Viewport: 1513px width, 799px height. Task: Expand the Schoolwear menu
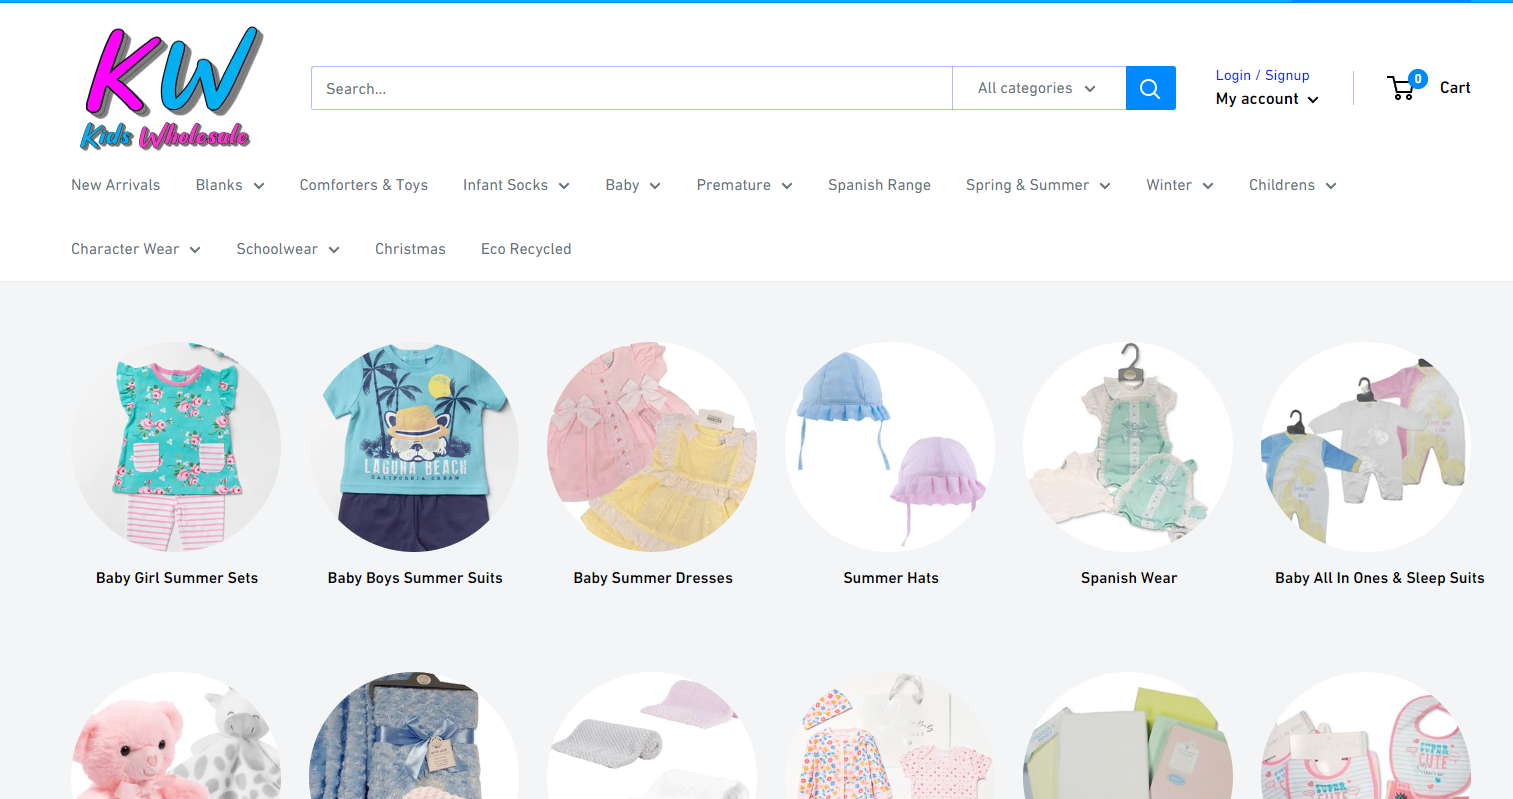[288, 249]
